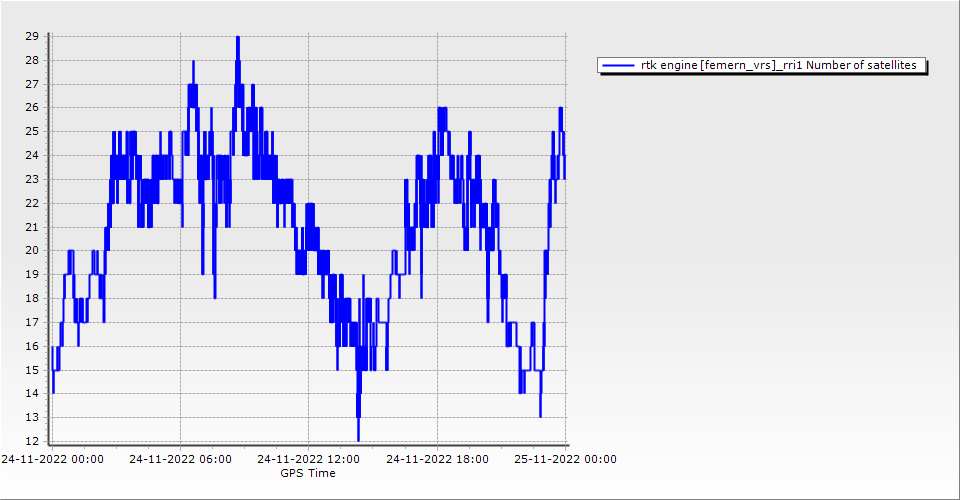The width and height of the screenshot is (960, 500).
Task: Click the '24-11-2022 18:00' x-axis label
Action: 437,460
